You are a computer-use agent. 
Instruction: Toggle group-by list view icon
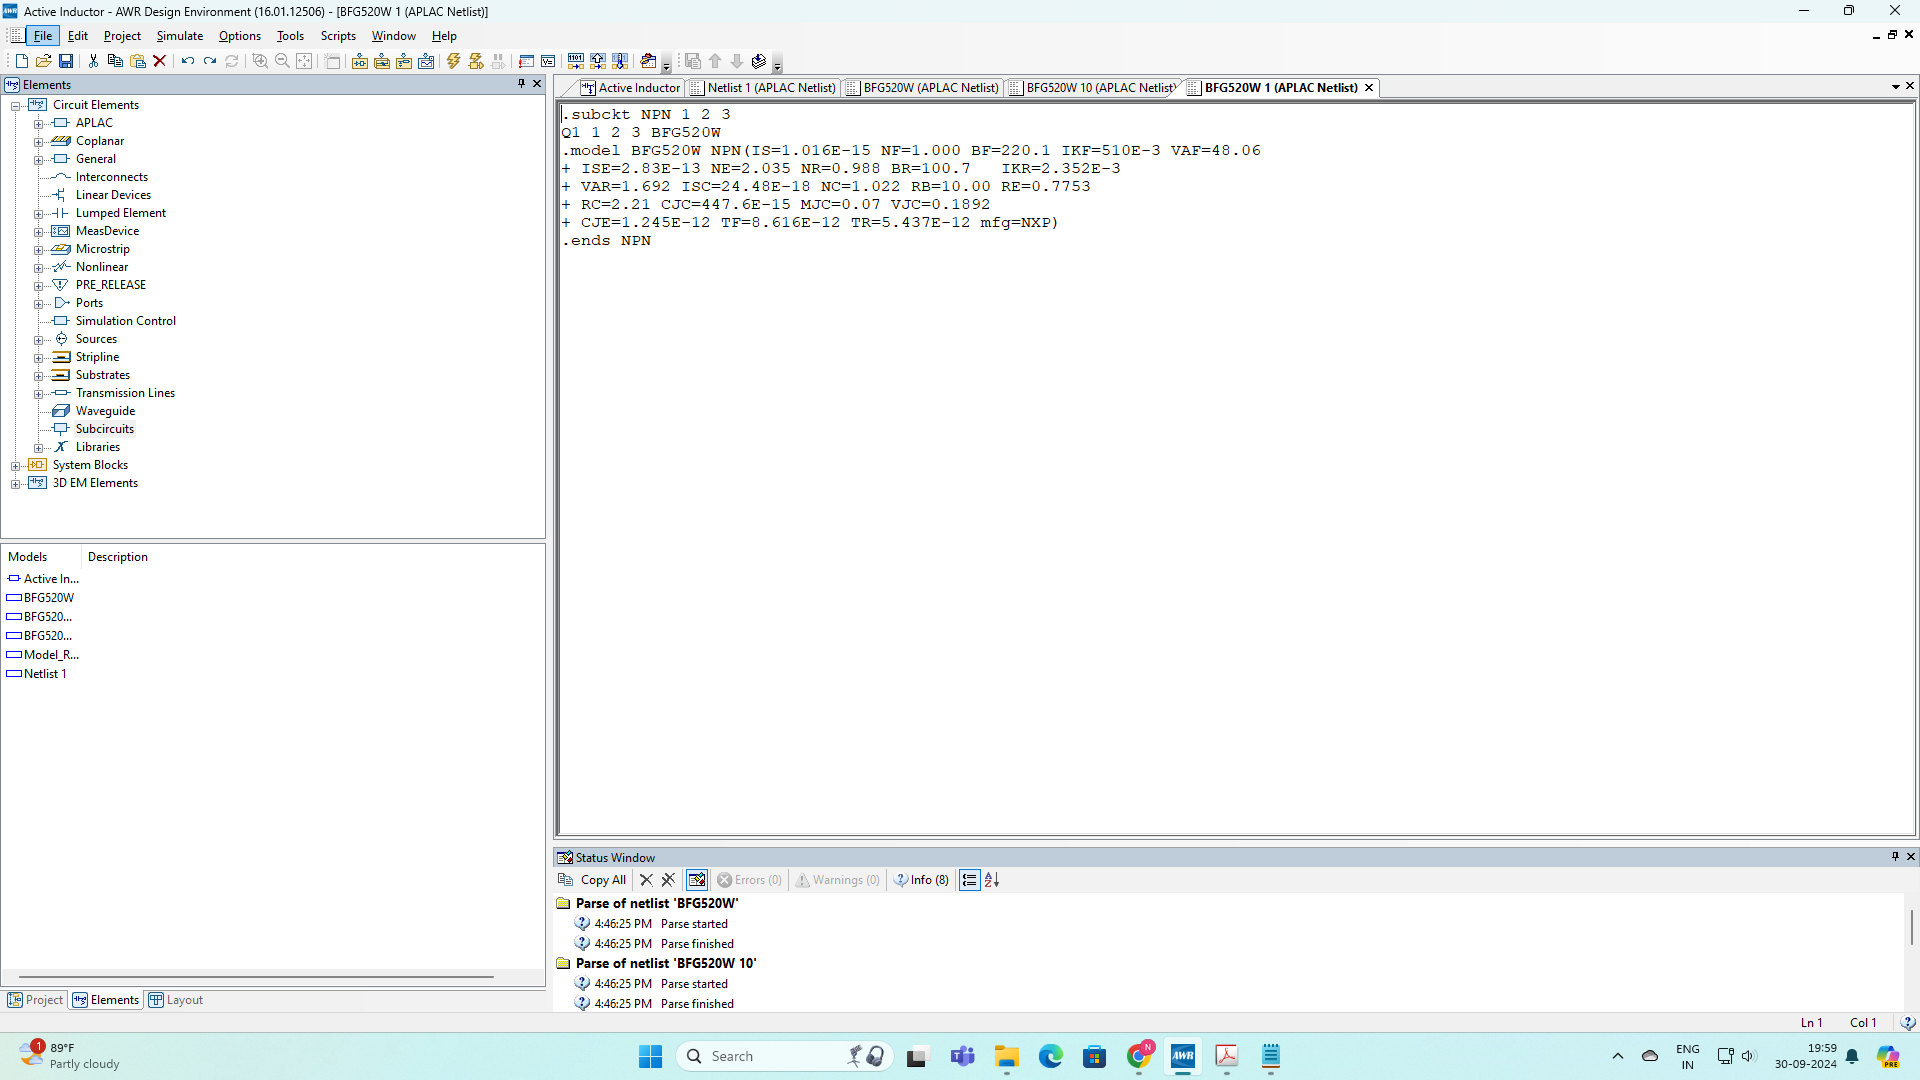tap(970, 880)
